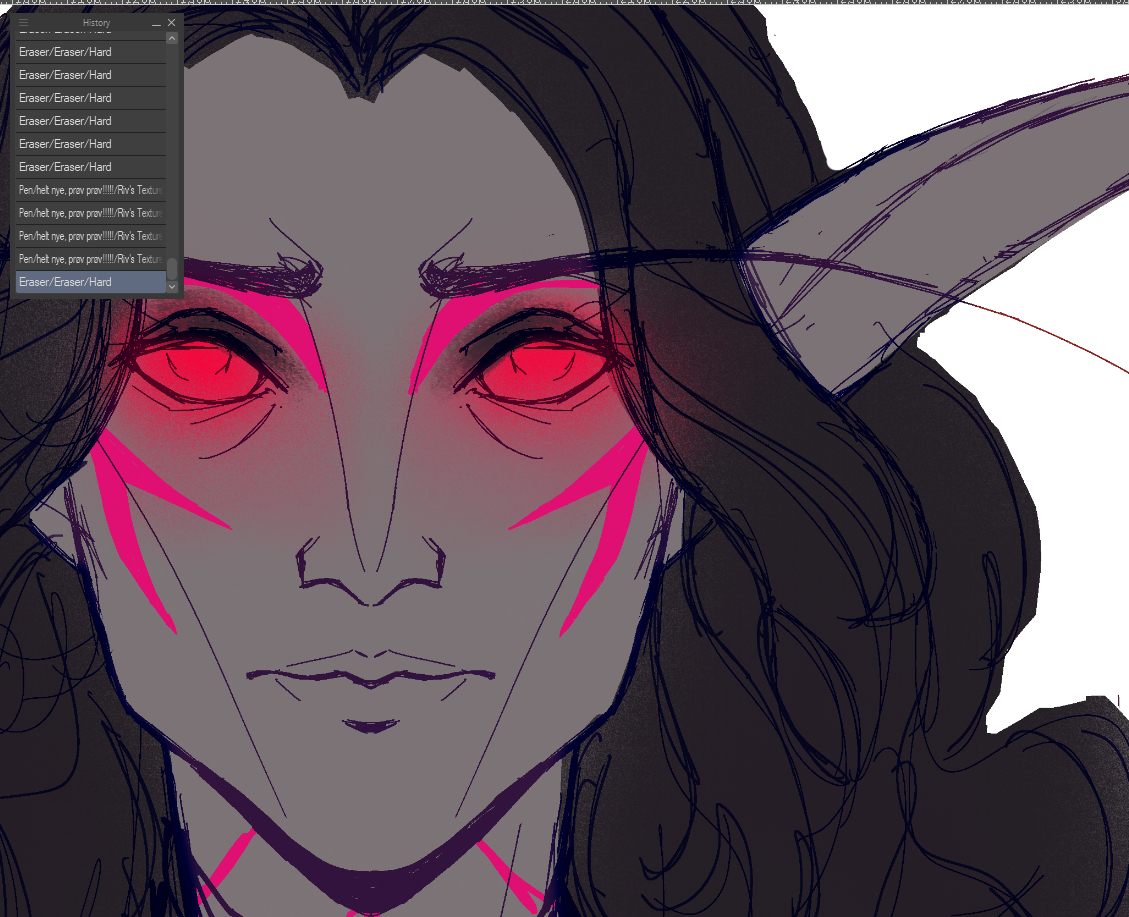Click the History scrollbar down arrow
Viewport: 1129px width, 917px height.
pos(172,286)
